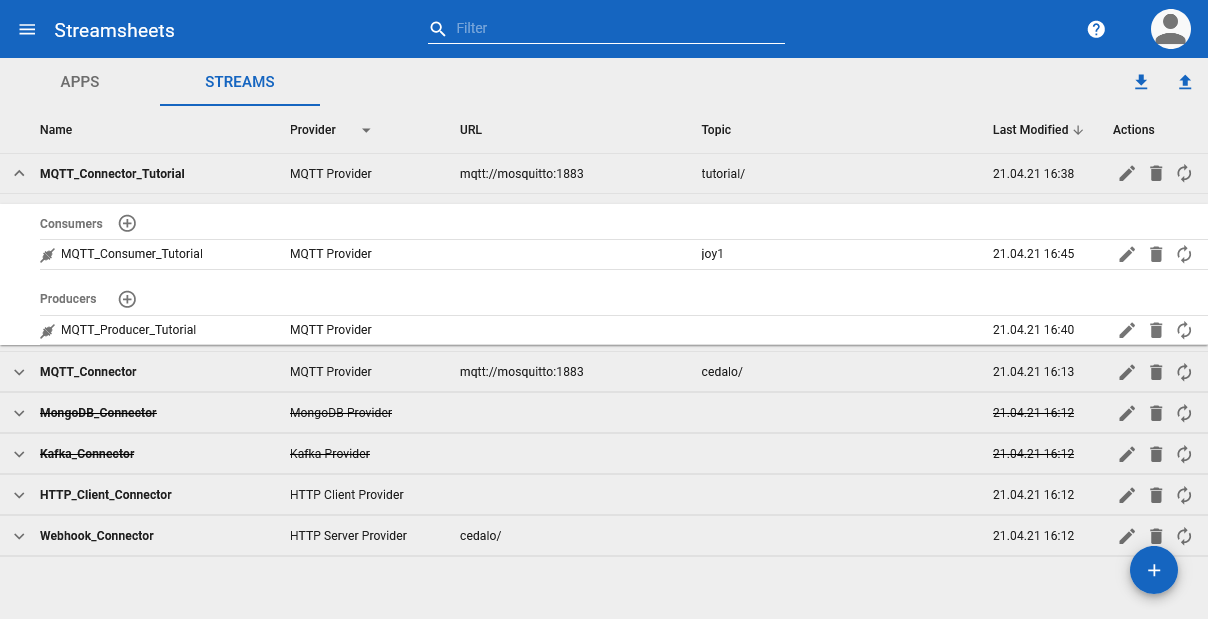Screen dimensions: 1208x620
Task: Edit HTTP_Client_Connector
Action: 1127,495
